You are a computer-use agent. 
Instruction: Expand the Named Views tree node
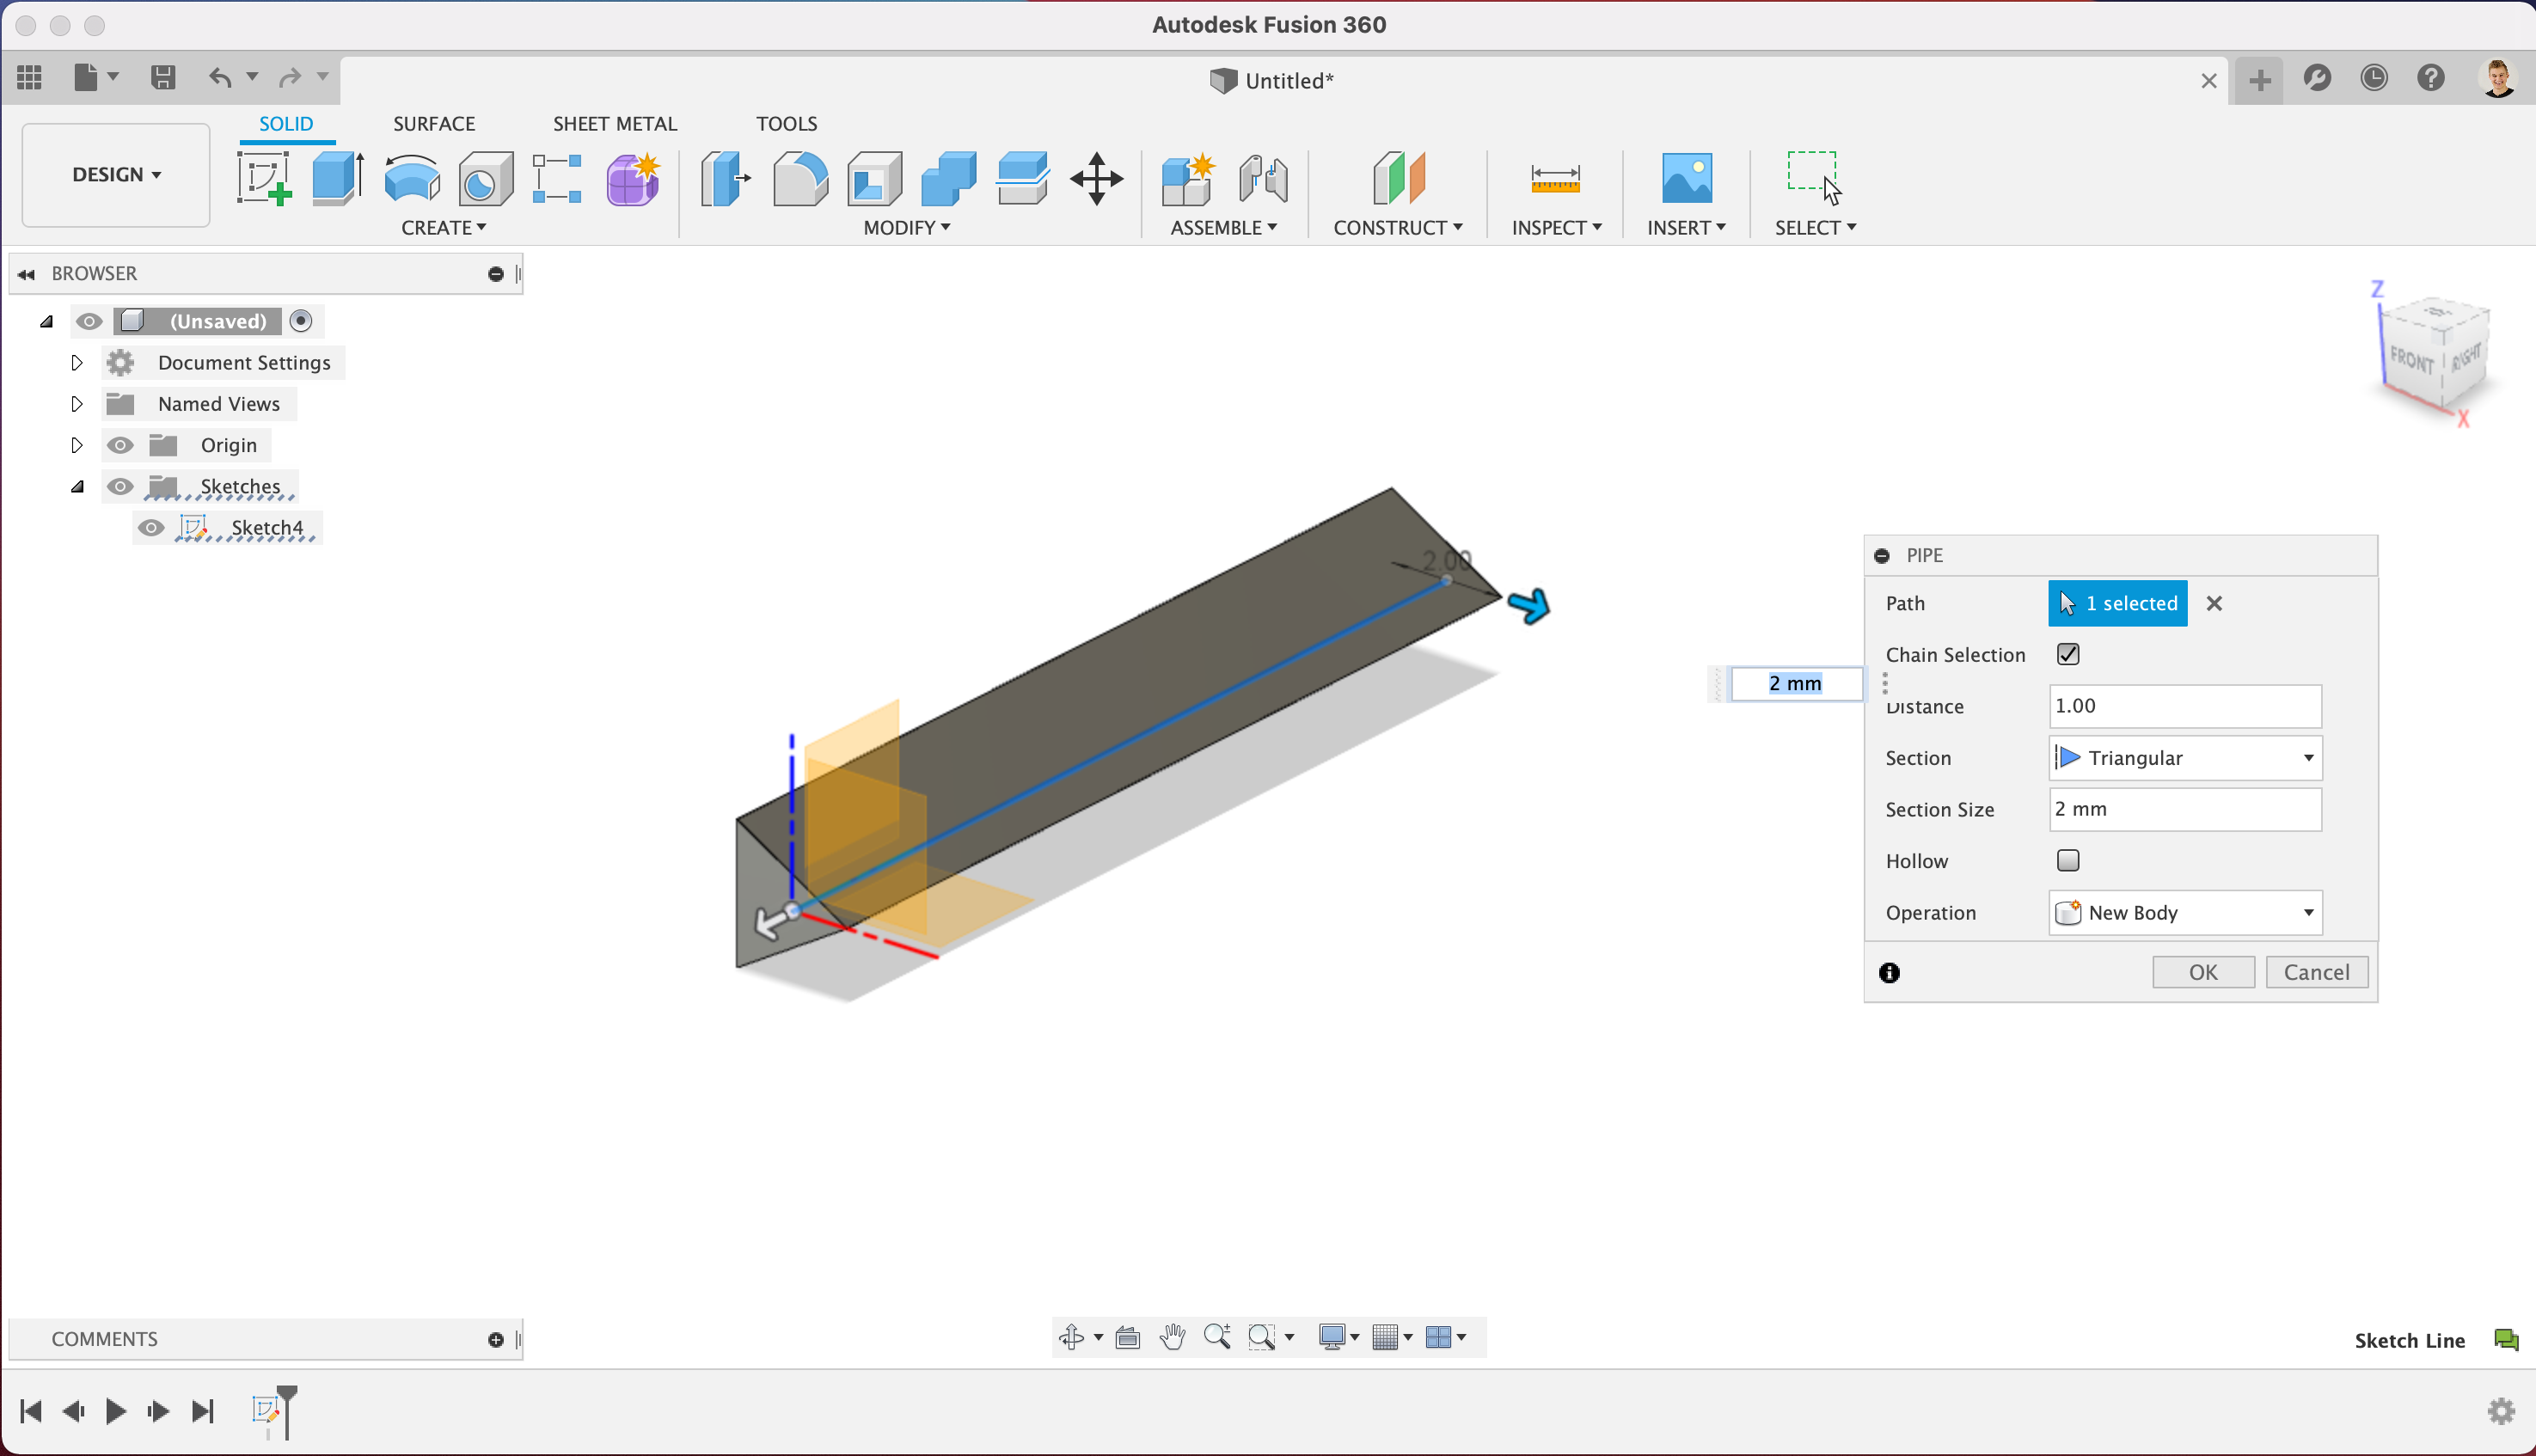tap(76, 404)
